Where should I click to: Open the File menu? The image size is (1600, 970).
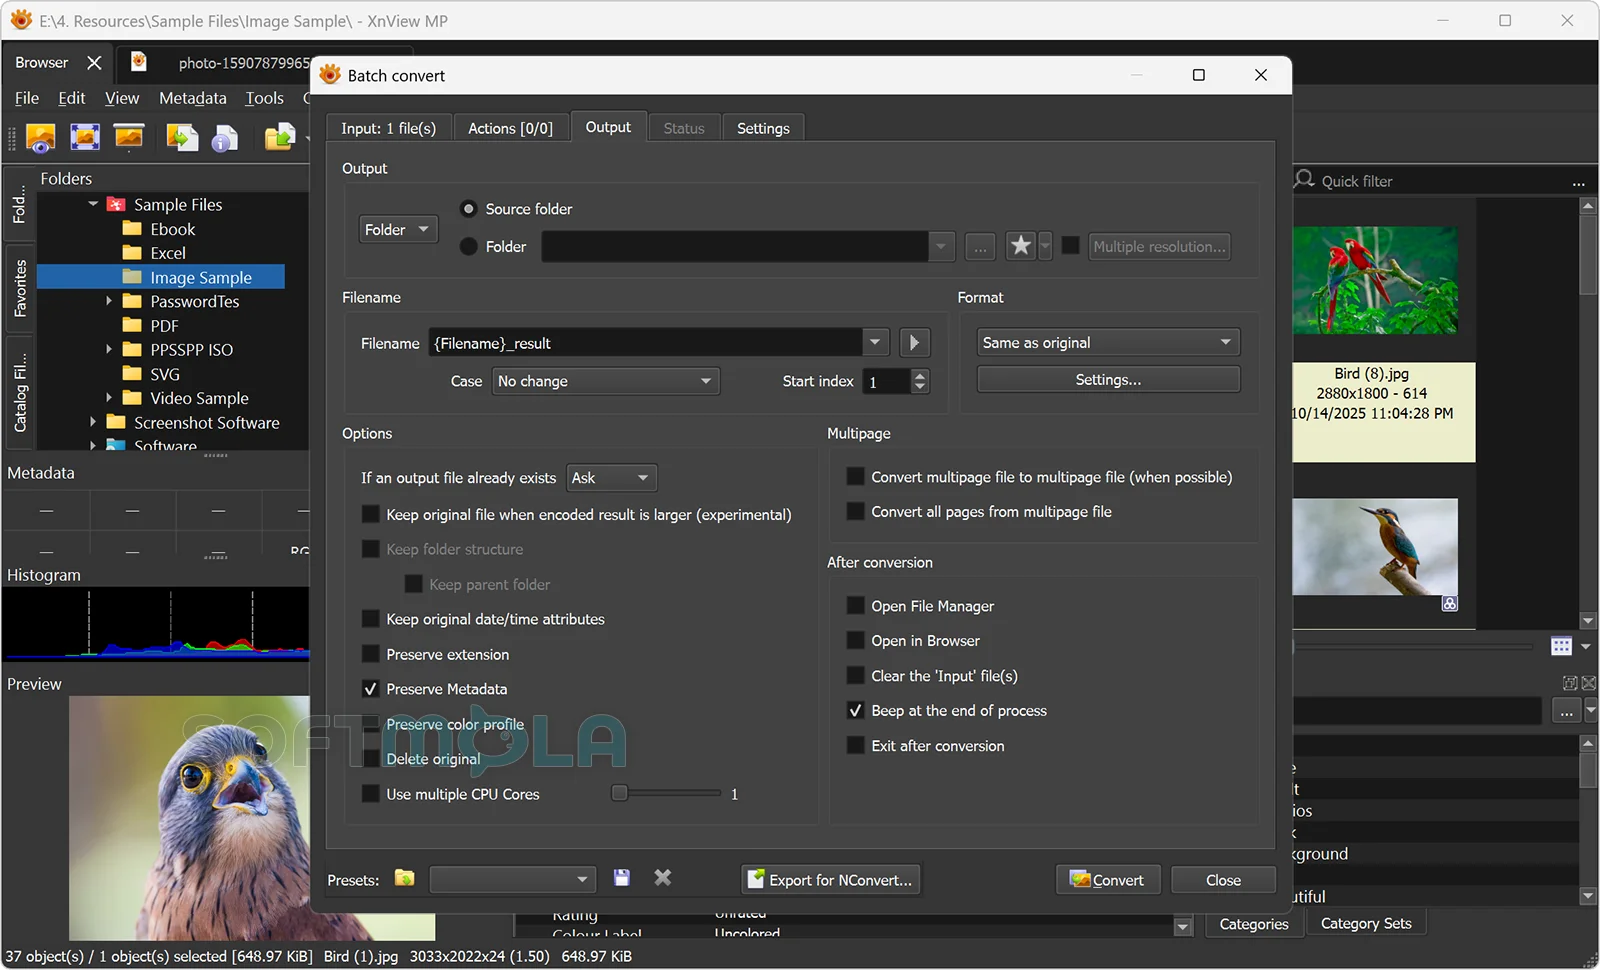pos(27,98)
